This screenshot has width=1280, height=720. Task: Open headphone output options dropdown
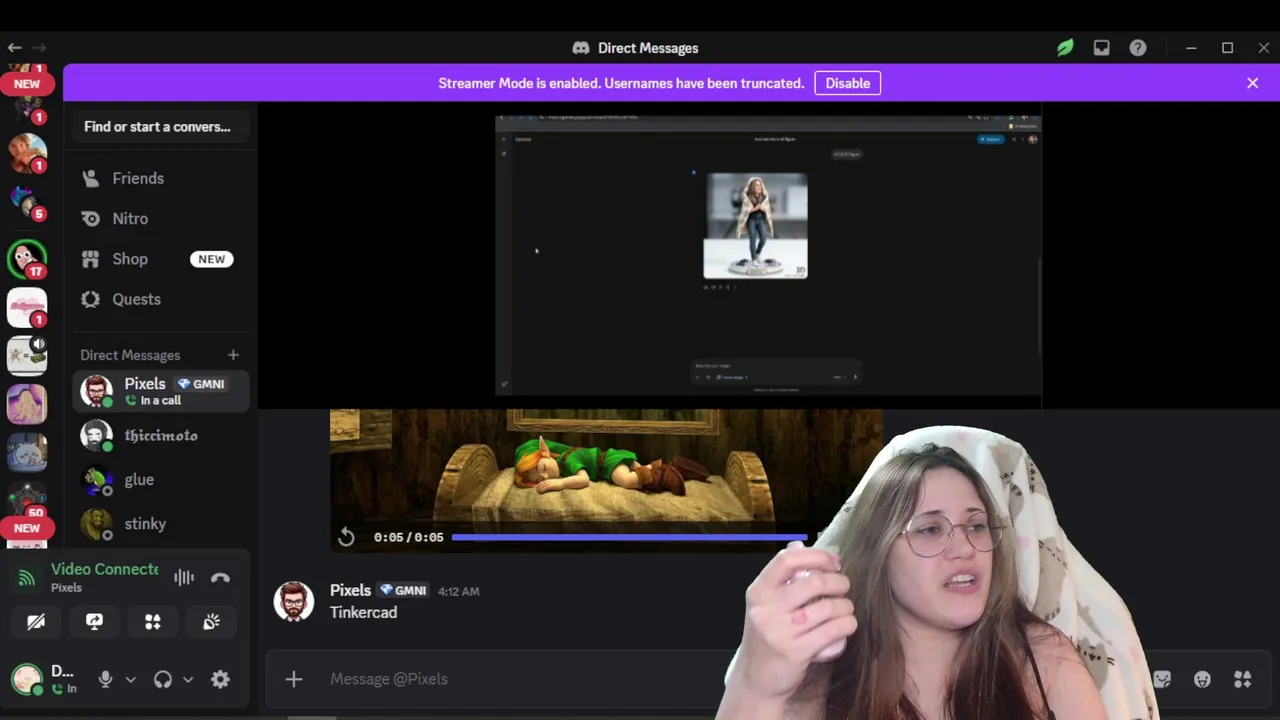[188, 679]
